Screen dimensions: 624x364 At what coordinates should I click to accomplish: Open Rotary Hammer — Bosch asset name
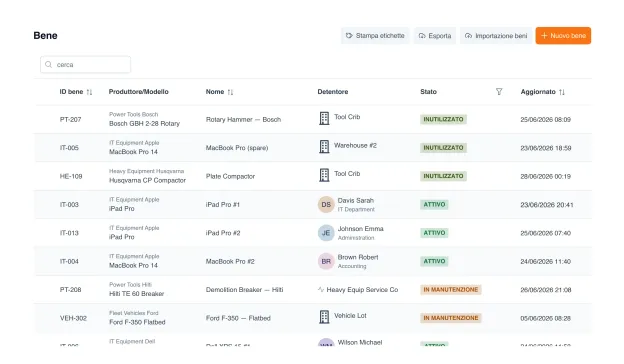(x=243, y=119)
